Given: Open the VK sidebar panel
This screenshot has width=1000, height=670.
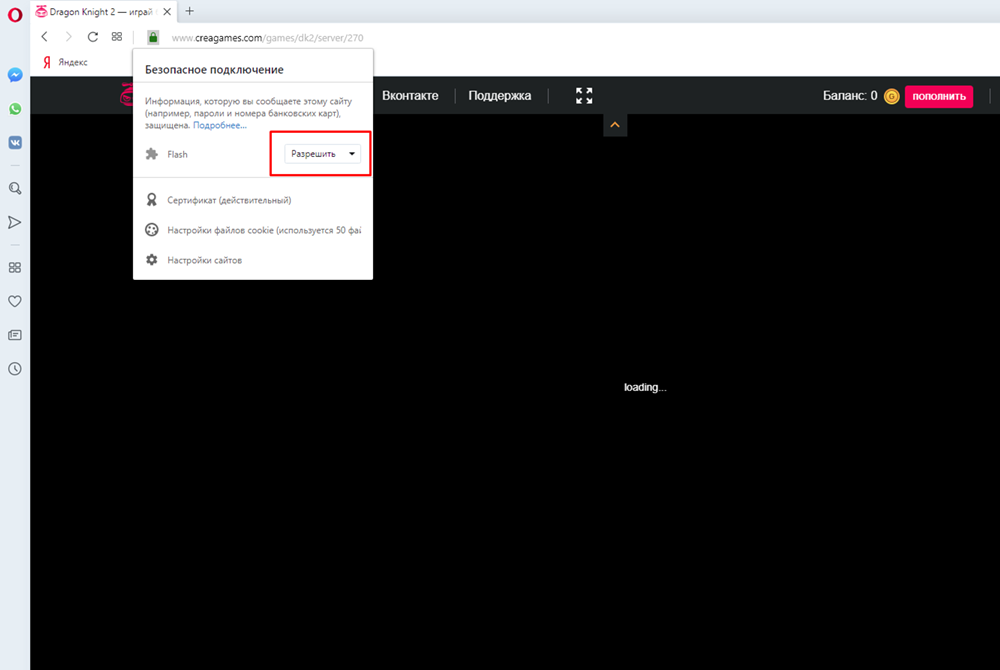Looking at the screenshot, I should pos(15,143).
